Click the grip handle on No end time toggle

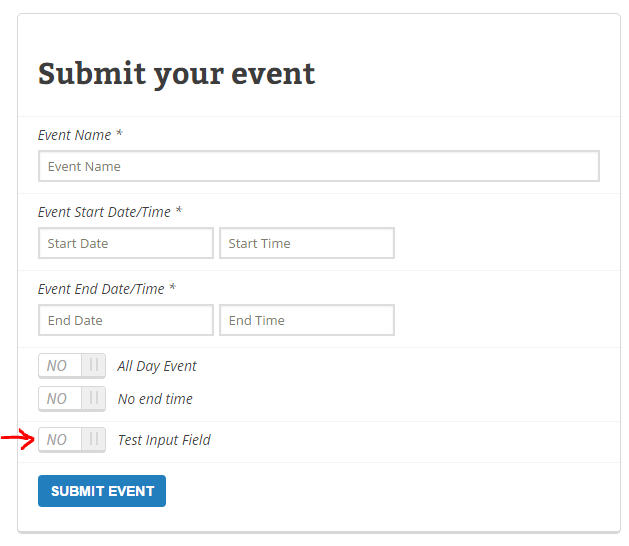point(93,398)
